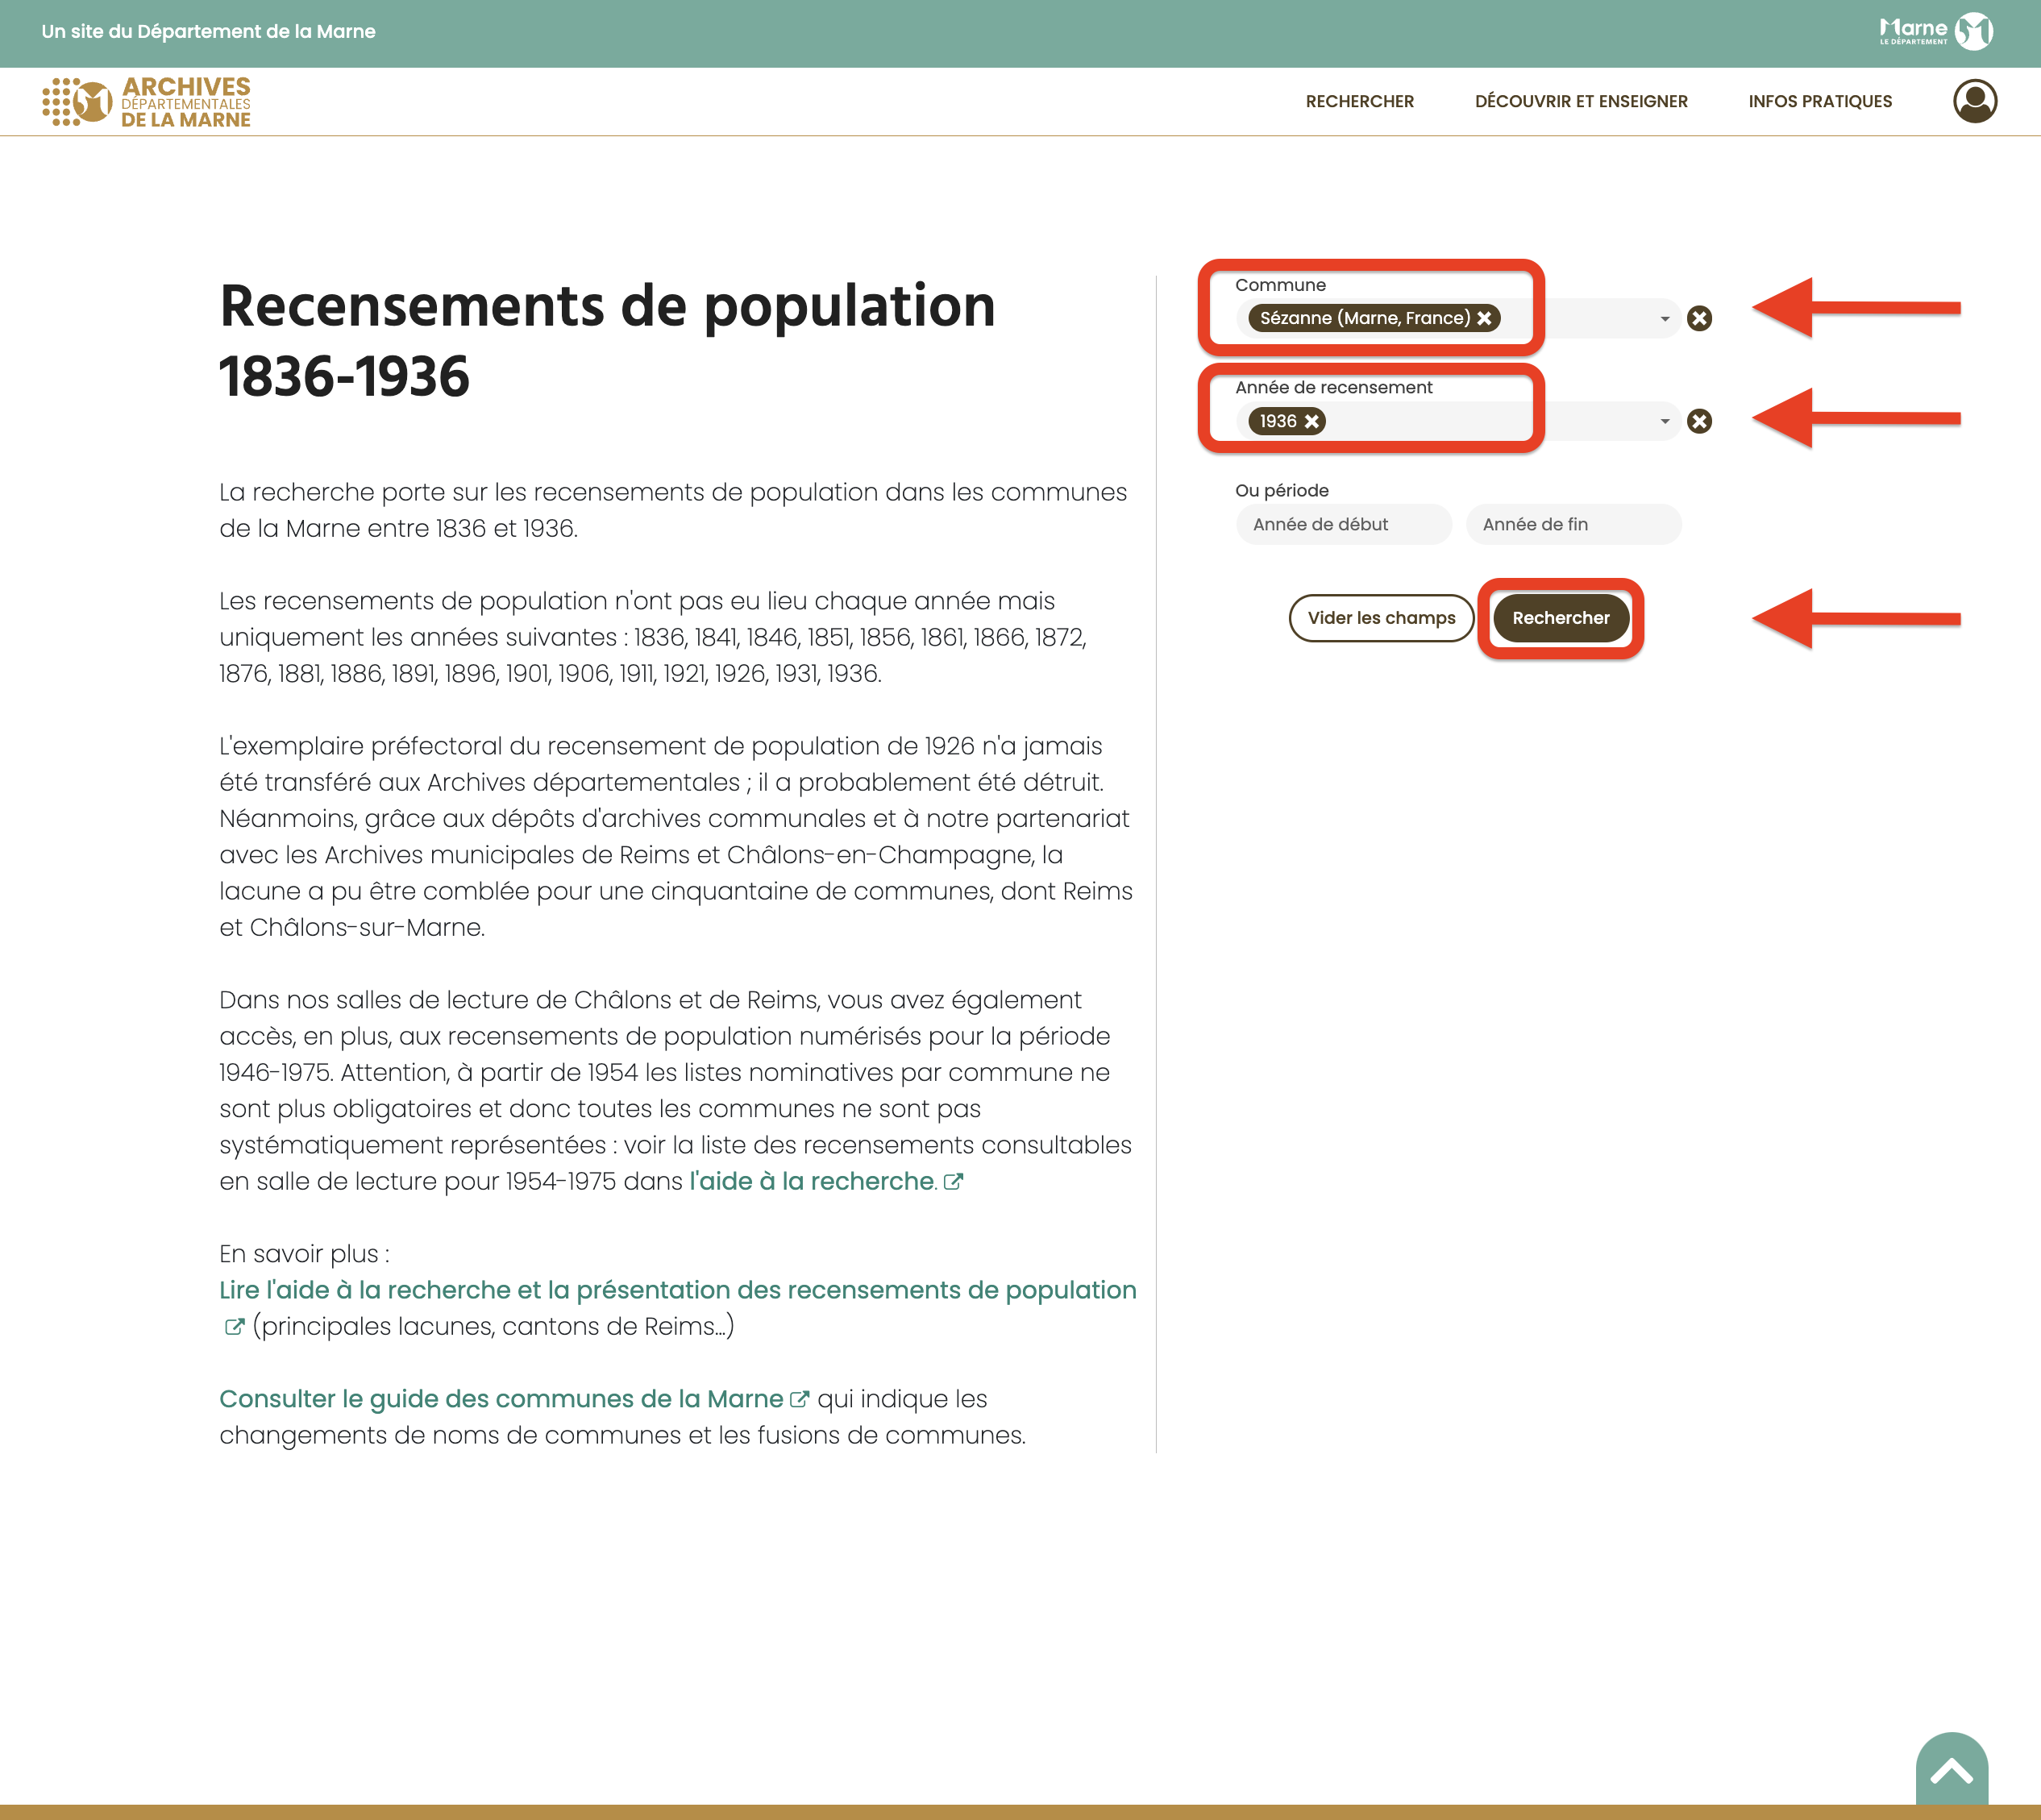Open Lire l'aide à la recherche link
This screenshot has width=2041, height=1820.
pos(676,1290)
